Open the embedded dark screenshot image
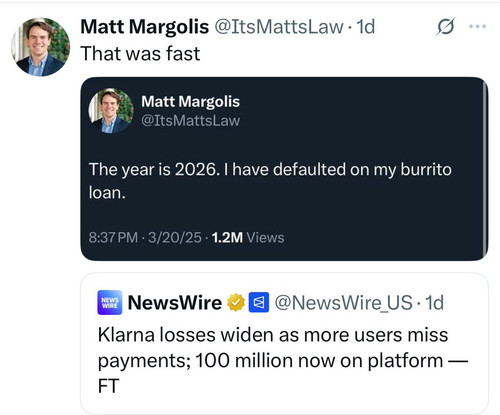Image resolution: width=500 pixels, height=415 pixels. point(284,169)
